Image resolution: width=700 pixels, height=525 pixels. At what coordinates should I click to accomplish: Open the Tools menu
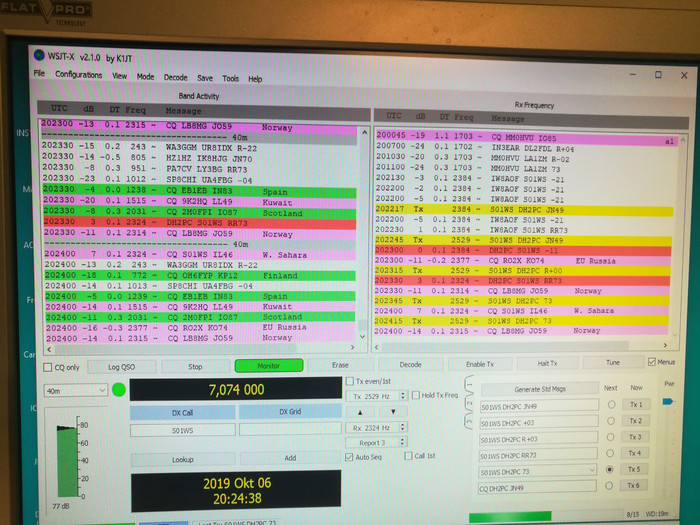(x=230, y=79)
